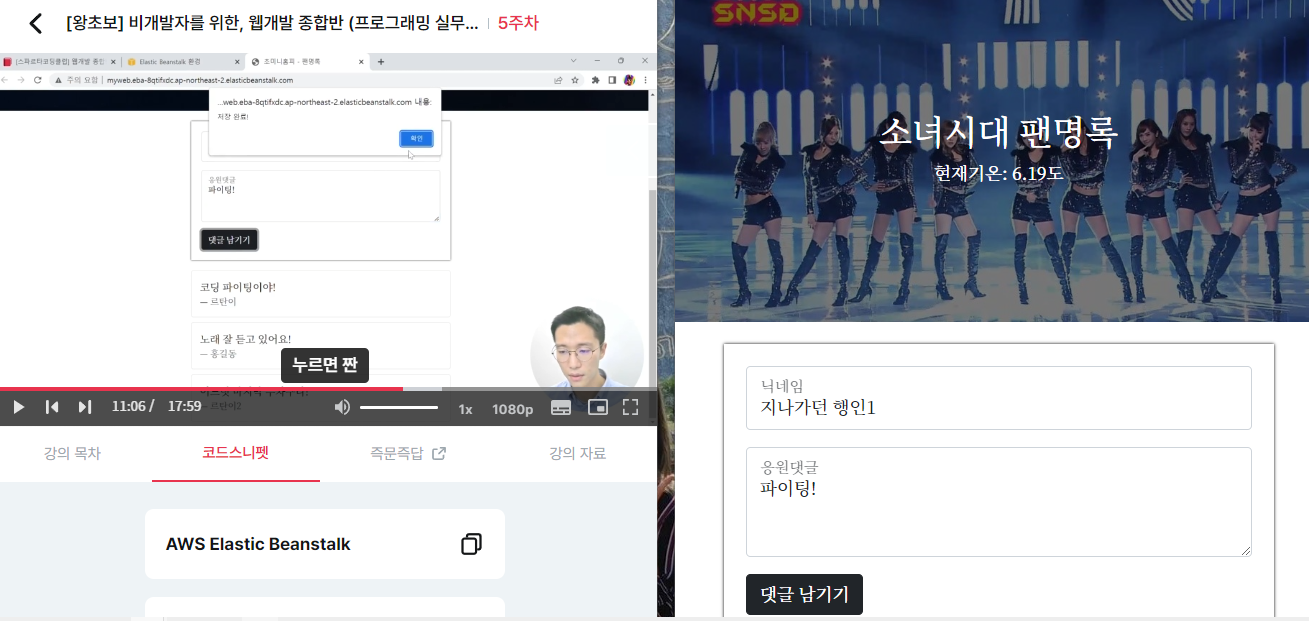This screenshot has width=1309, height=621.
Task: Reload the page in video browser
Action: pyautogui.click(x=37, y=80)
